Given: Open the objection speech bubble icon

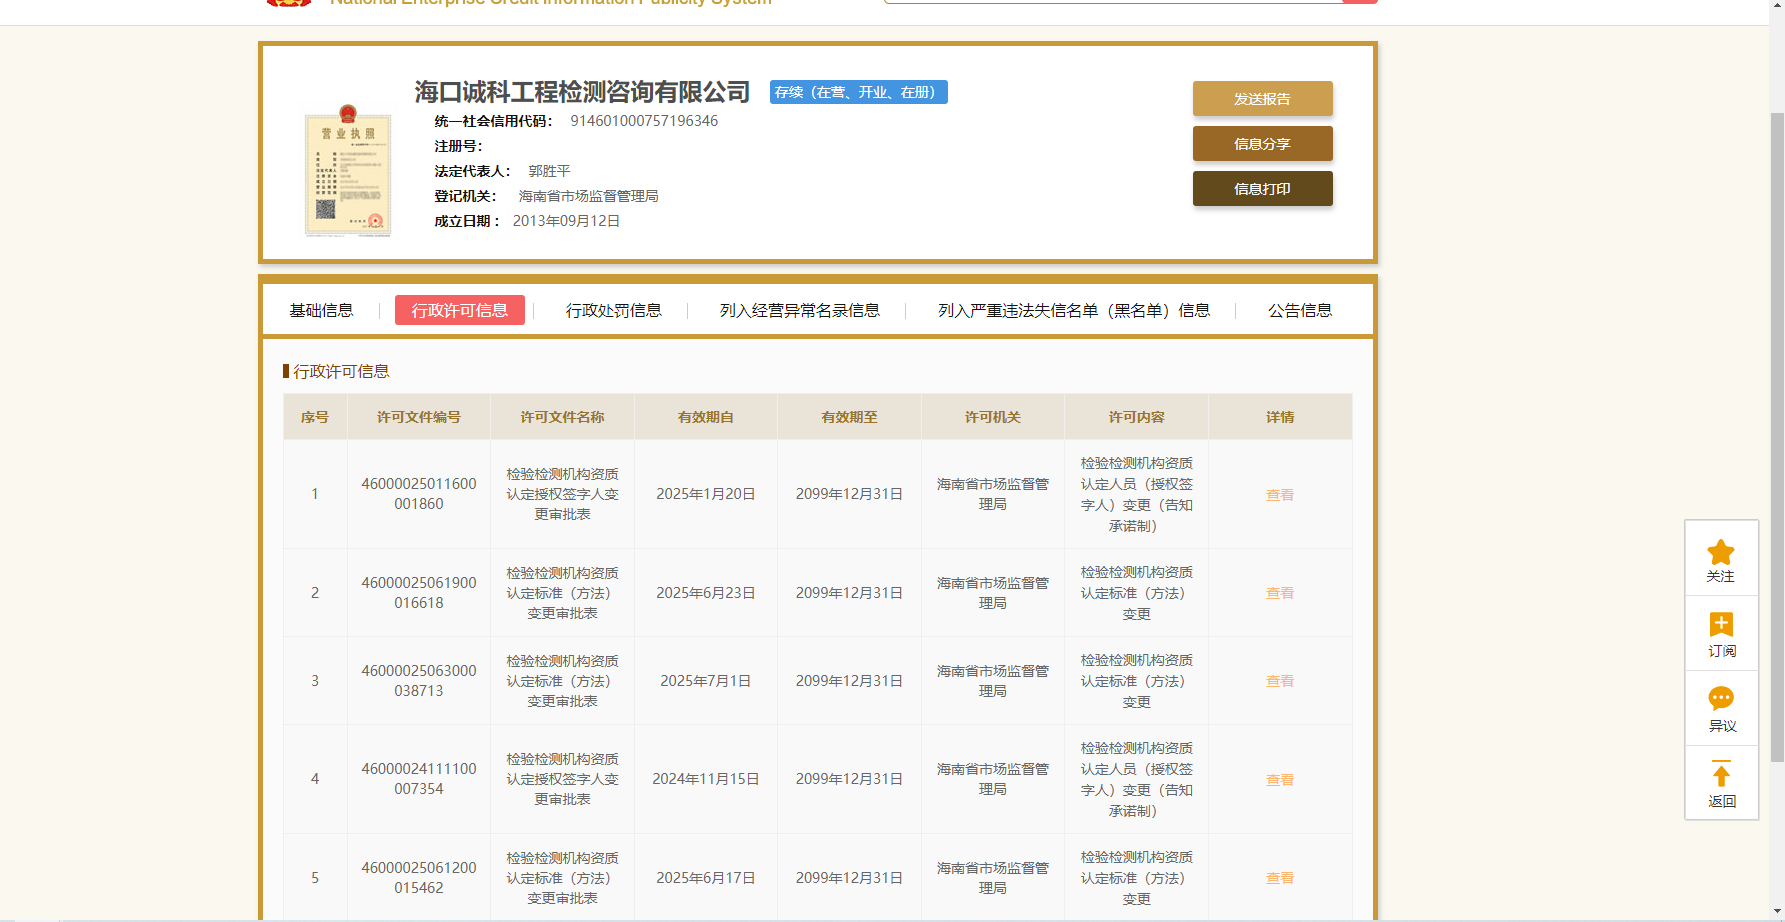Looking at the screenshot, I should click(1720, 698).
